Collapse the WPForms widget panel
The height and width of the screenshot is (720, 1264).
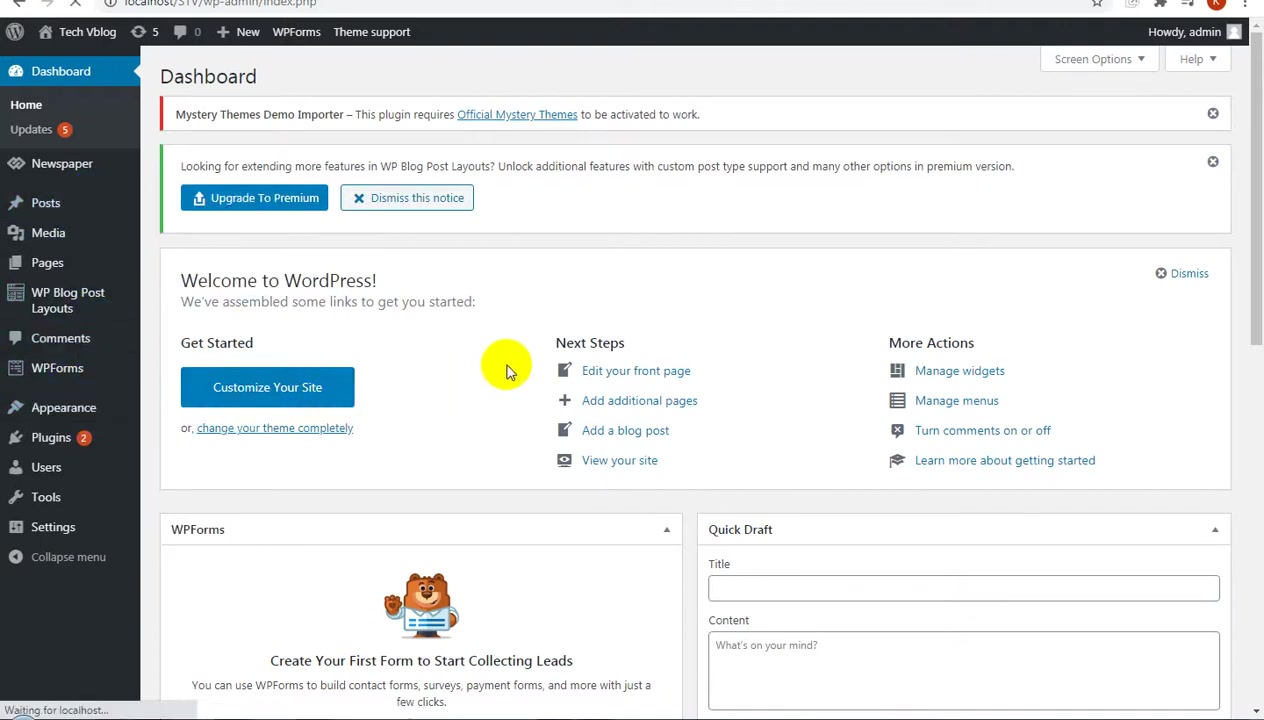click(667, 530)
